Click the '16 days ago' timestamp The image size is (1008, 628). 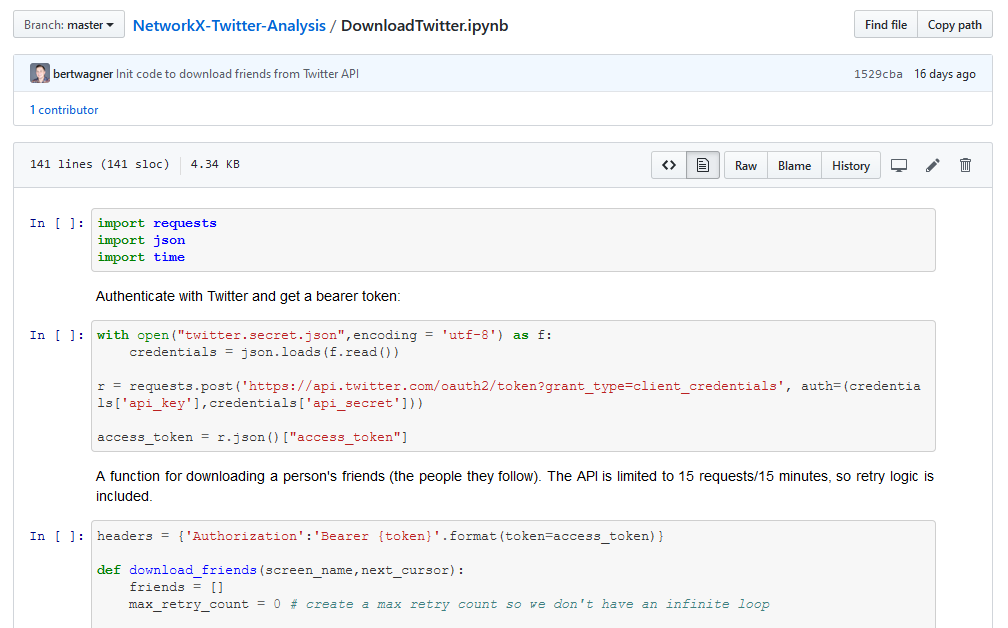point(944,74)
